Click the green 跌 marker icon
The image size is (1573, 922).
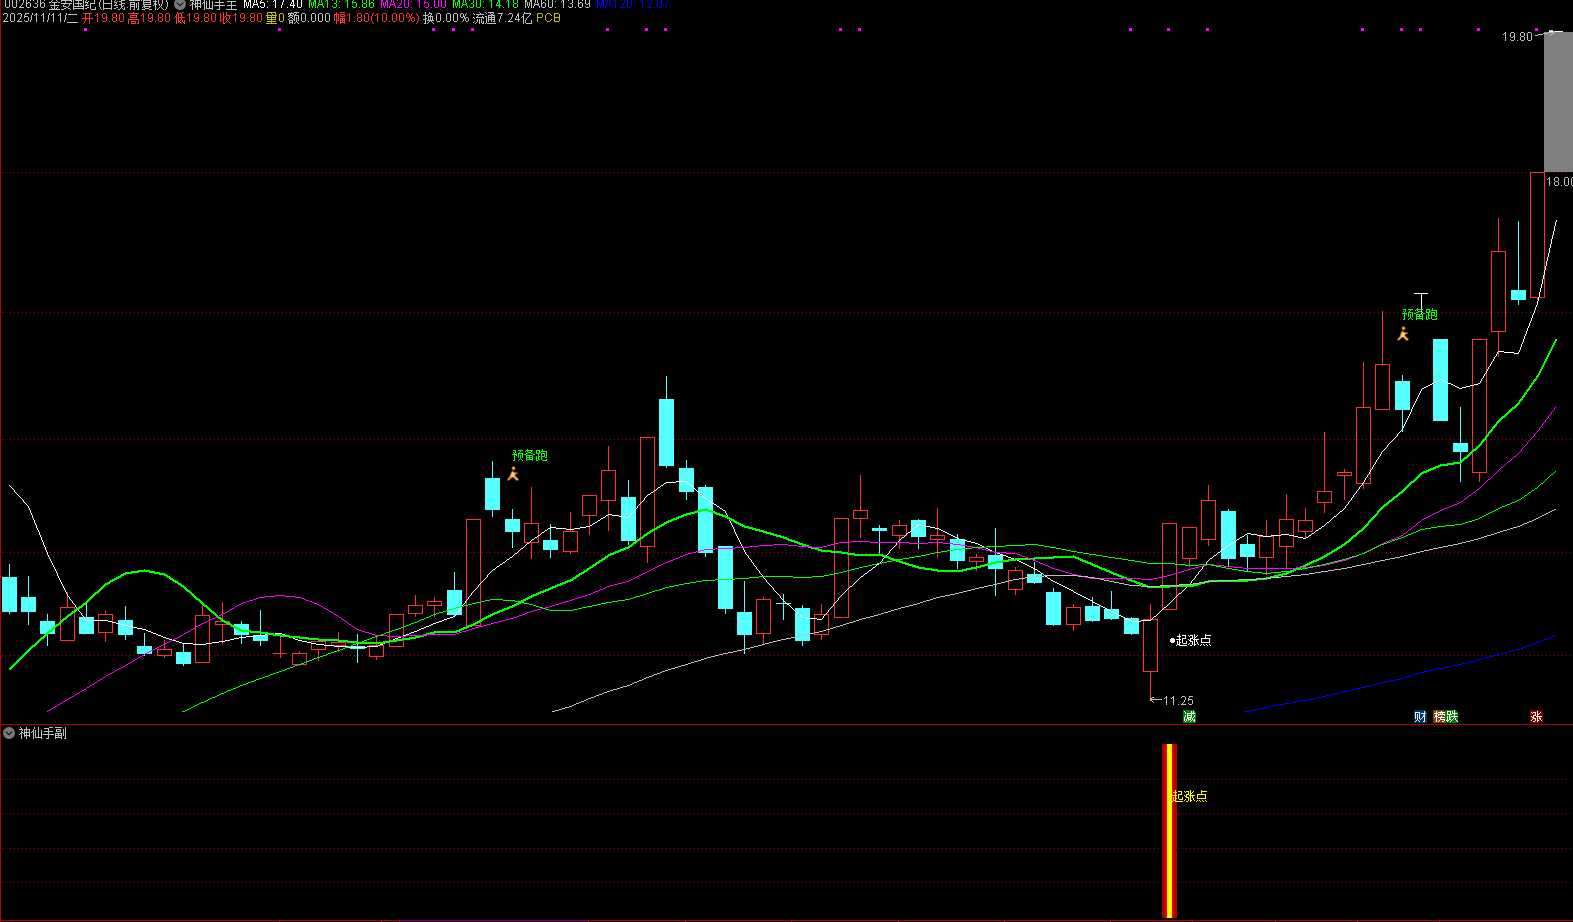point(1452,717)
